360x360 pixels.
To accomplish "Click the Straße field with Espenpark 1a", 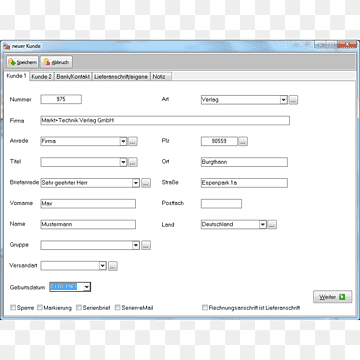I will pos(244,183).
